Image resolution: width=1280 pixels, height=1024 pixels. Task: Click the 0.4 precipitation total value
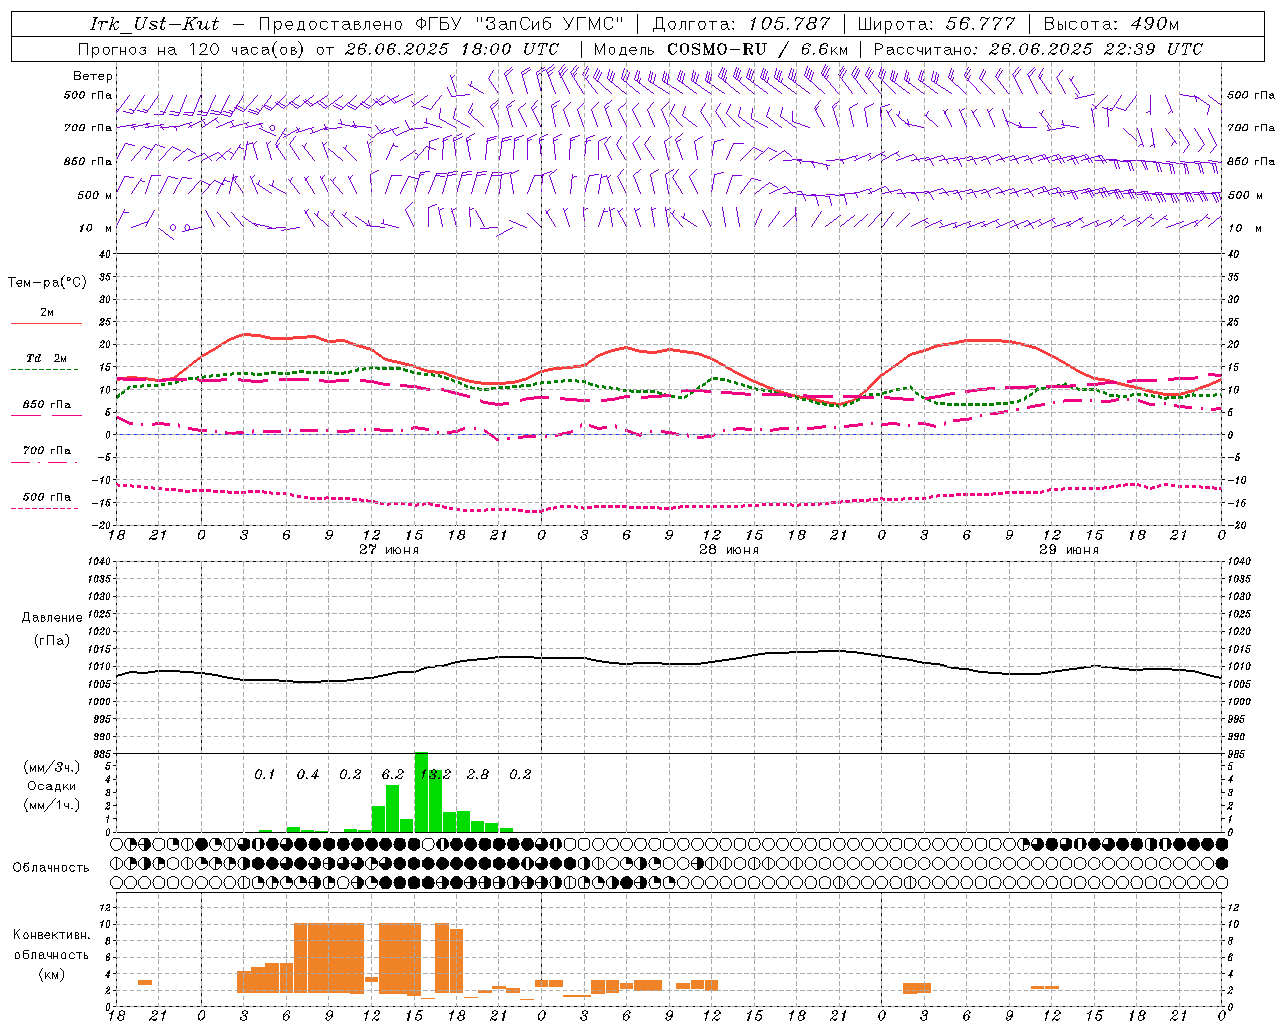[x=308, y=774]
